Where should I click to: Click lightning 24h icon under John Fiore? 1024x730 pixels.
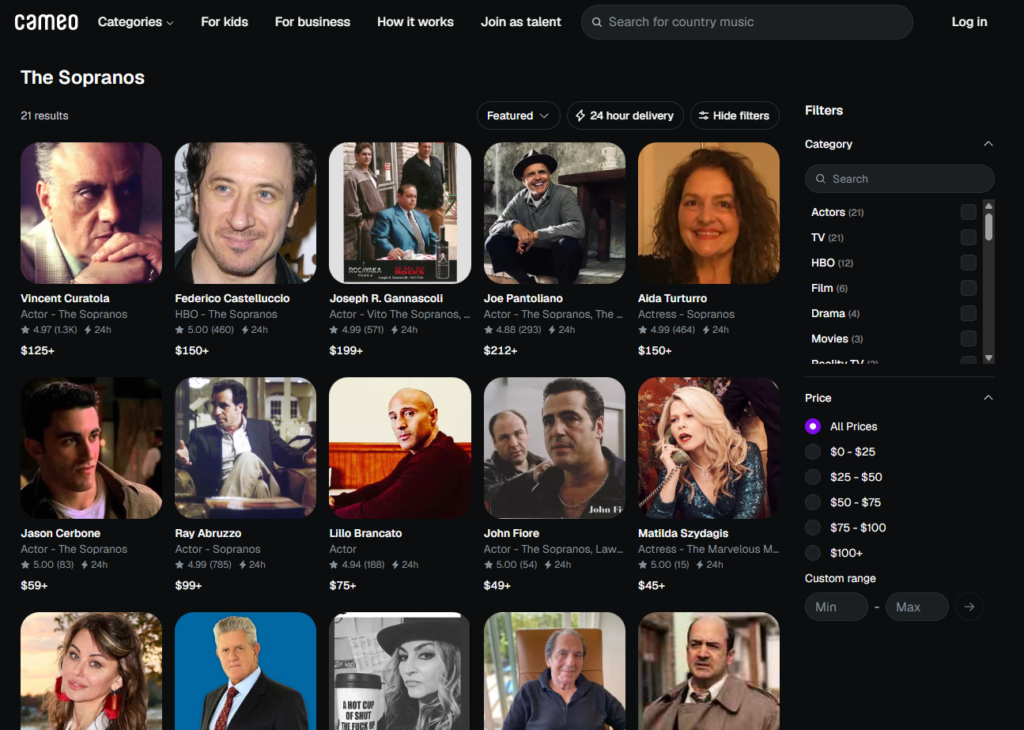pyautogui.click(x=548, y=565)
